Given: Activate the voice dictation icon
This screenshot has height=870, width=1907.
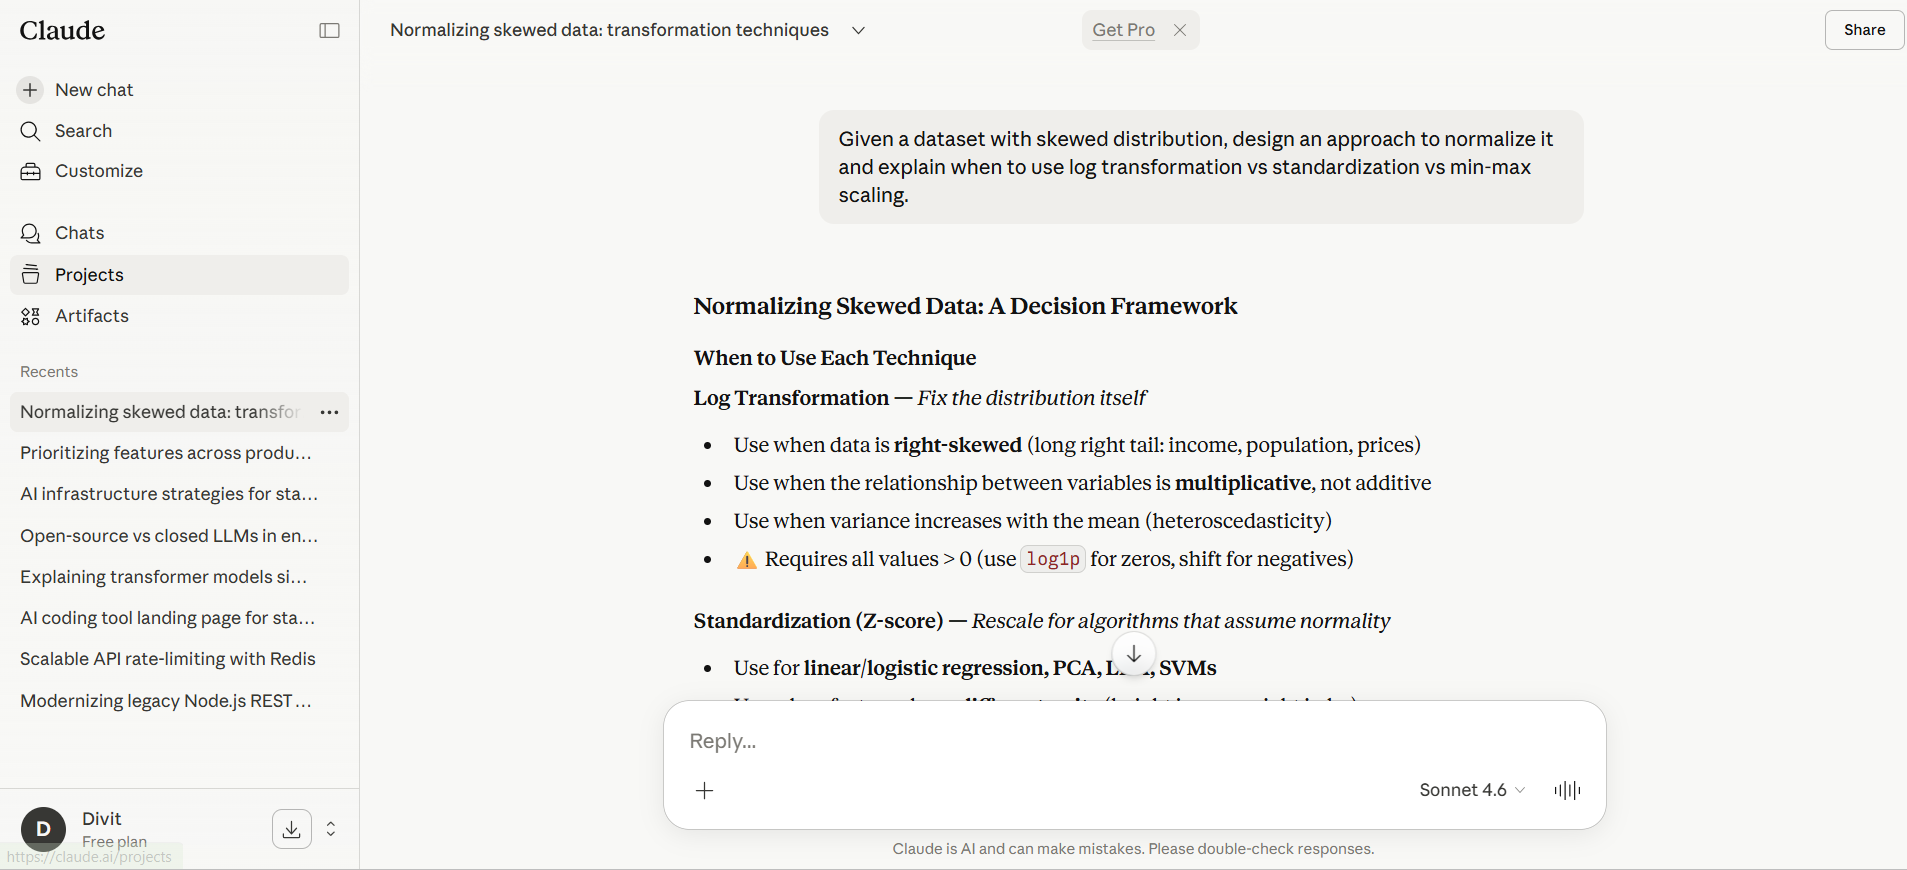Looking at the screenshot, I should [x=1566, y=790].
